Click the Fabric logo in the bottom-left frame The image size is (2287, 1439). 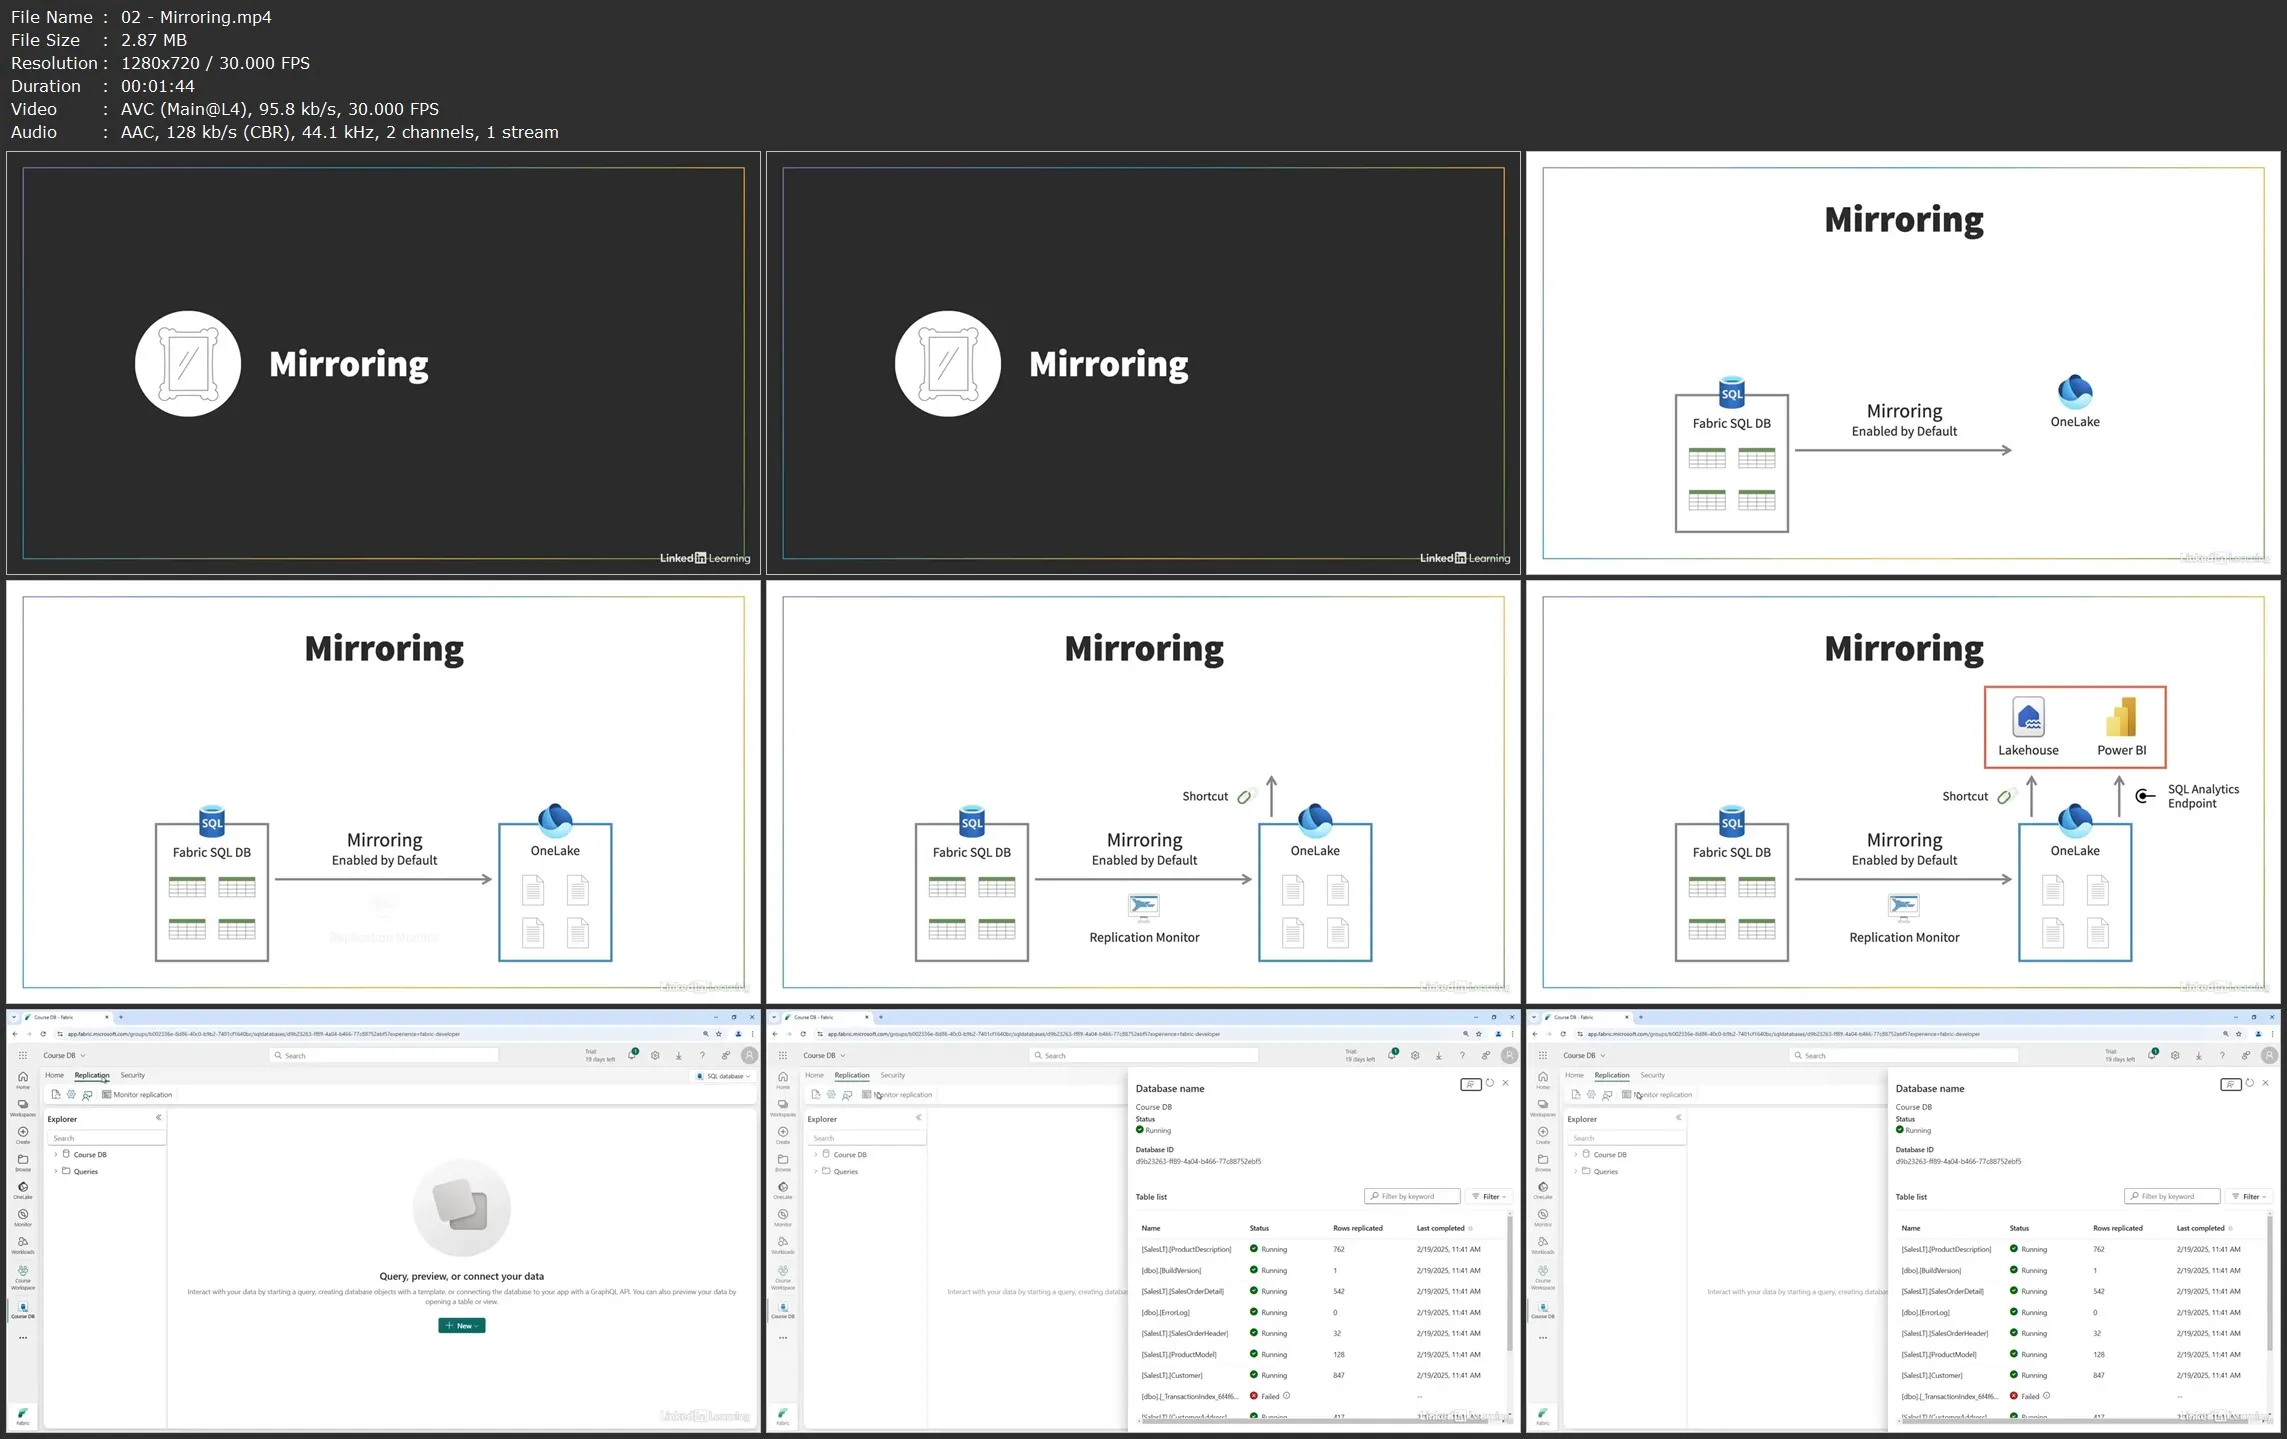[x=22, y=1415]
